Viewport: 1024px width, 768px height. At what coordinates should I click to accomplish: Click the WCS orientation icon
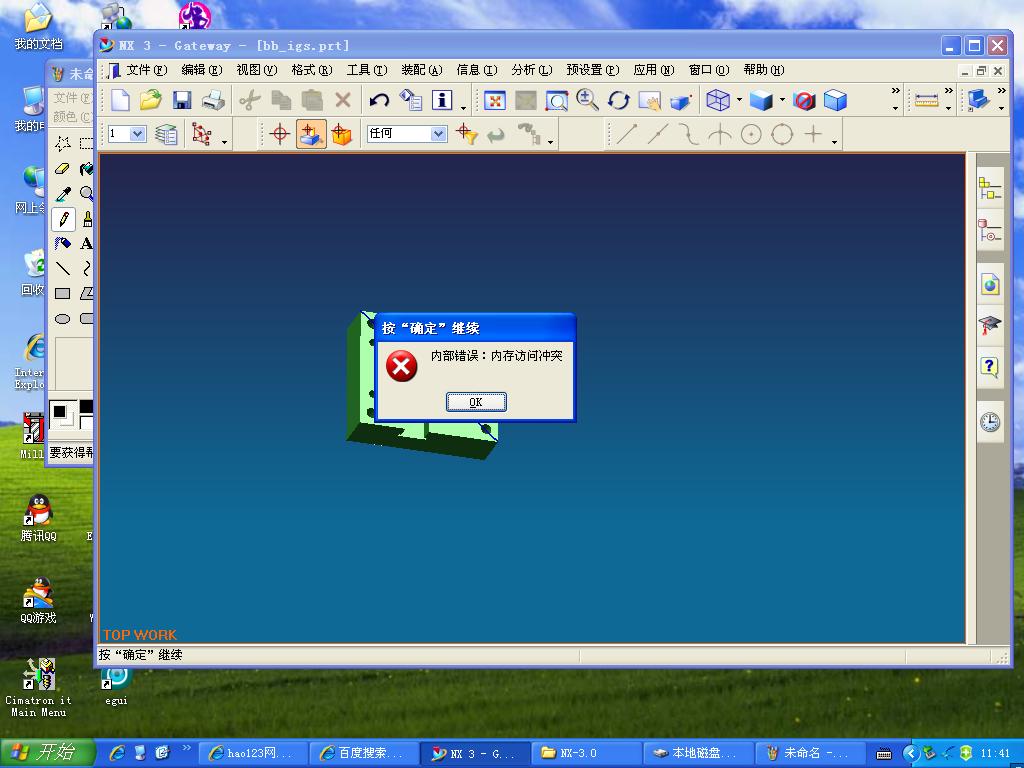tap(201, 134)
